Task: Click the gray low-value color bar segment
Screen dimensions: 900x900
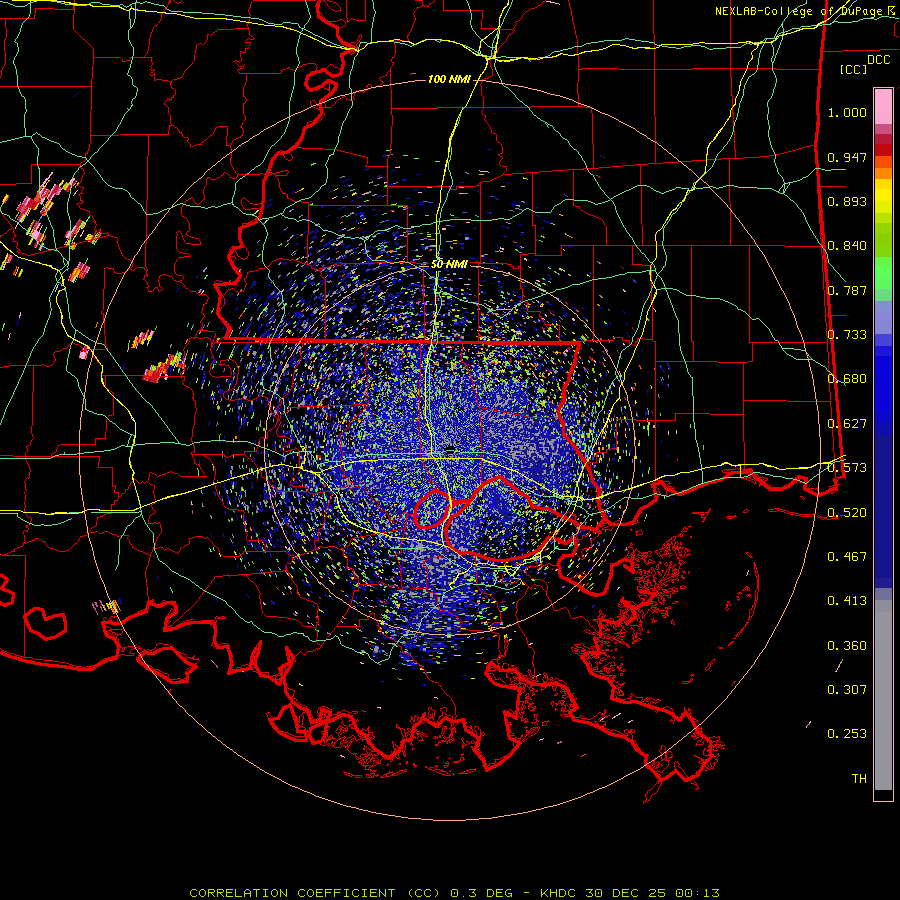Action: click(883, 695)
